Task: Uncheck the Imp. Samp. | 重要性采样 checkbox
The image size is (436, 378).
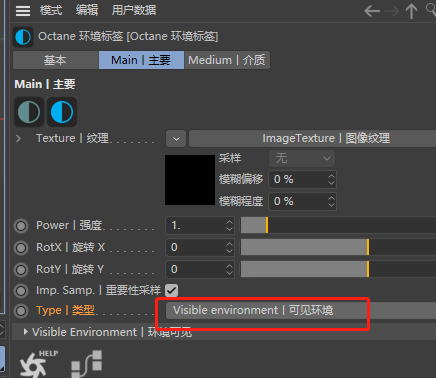Action: (172, 290)
